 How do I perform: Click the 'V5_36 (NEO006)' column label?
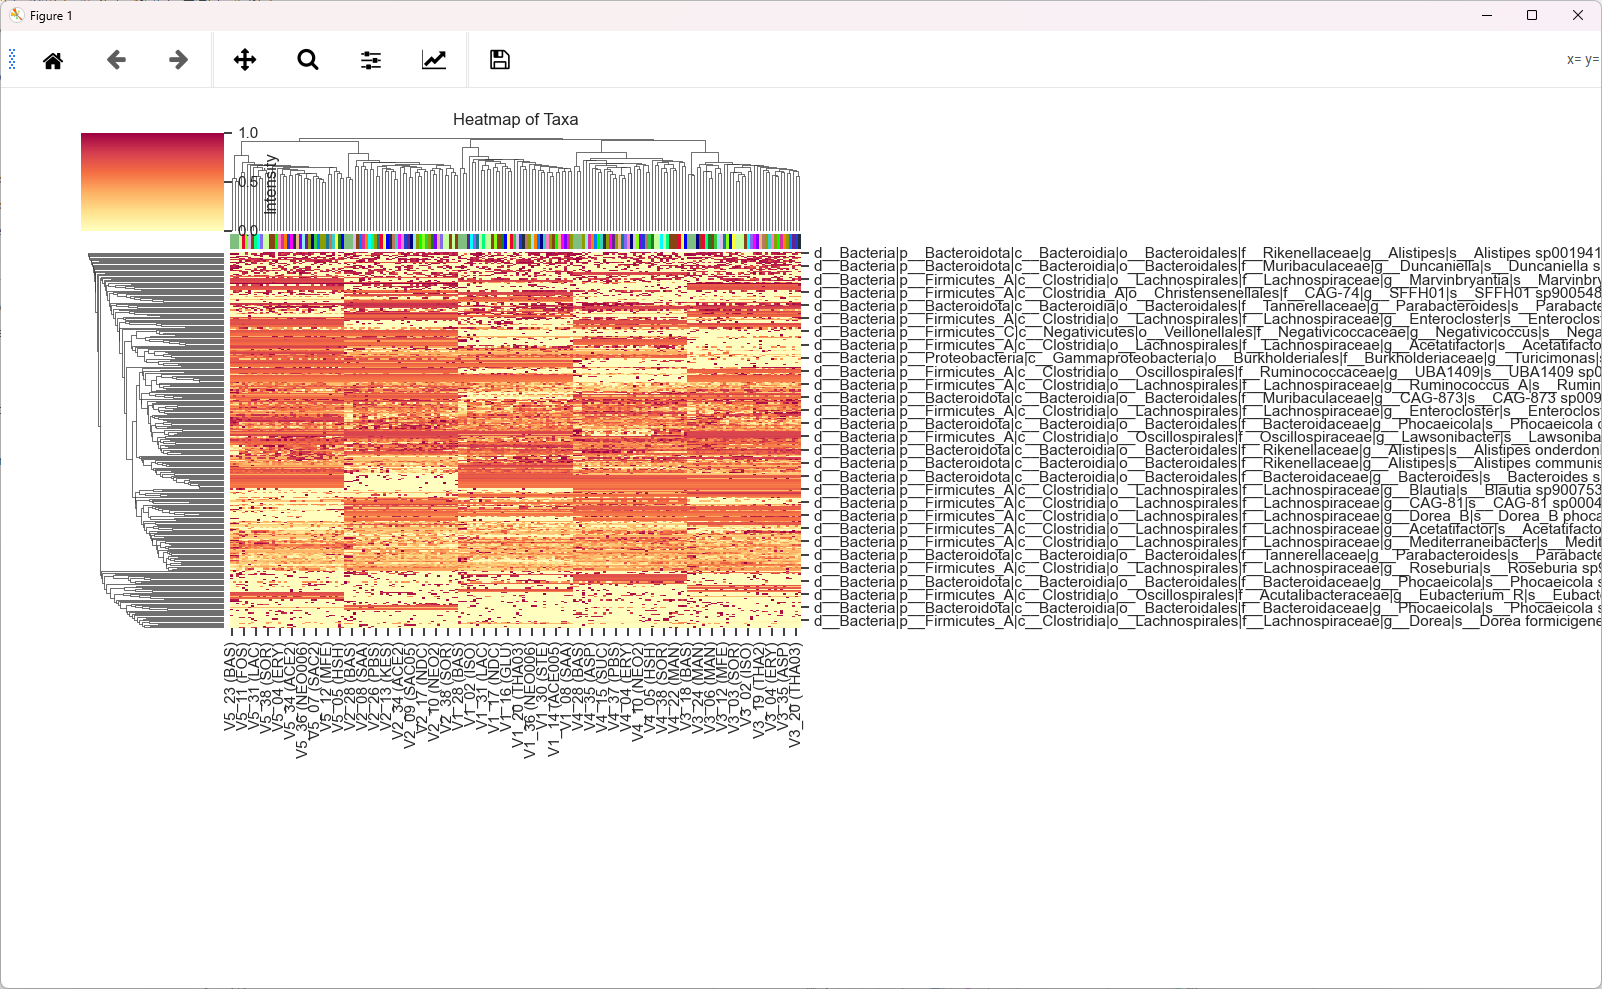[302, 701]
